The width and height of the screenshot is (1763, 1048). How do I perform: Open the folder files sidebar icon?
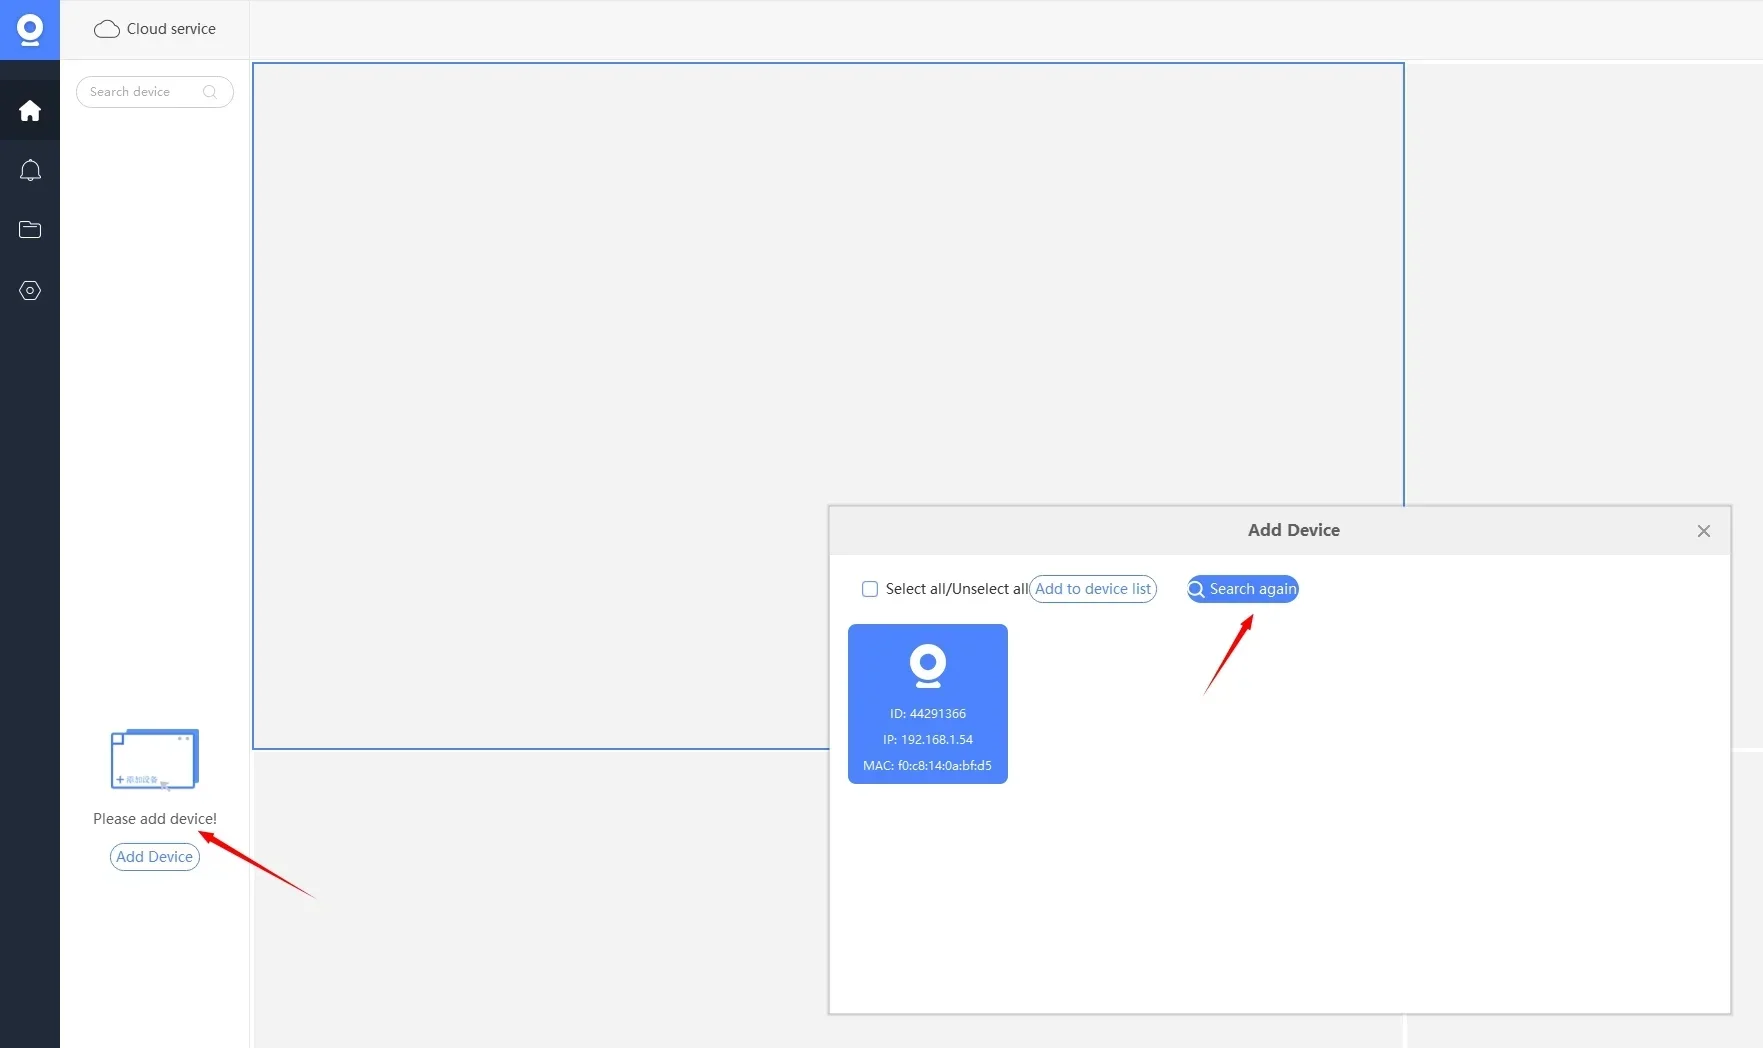tap(30, 230)
